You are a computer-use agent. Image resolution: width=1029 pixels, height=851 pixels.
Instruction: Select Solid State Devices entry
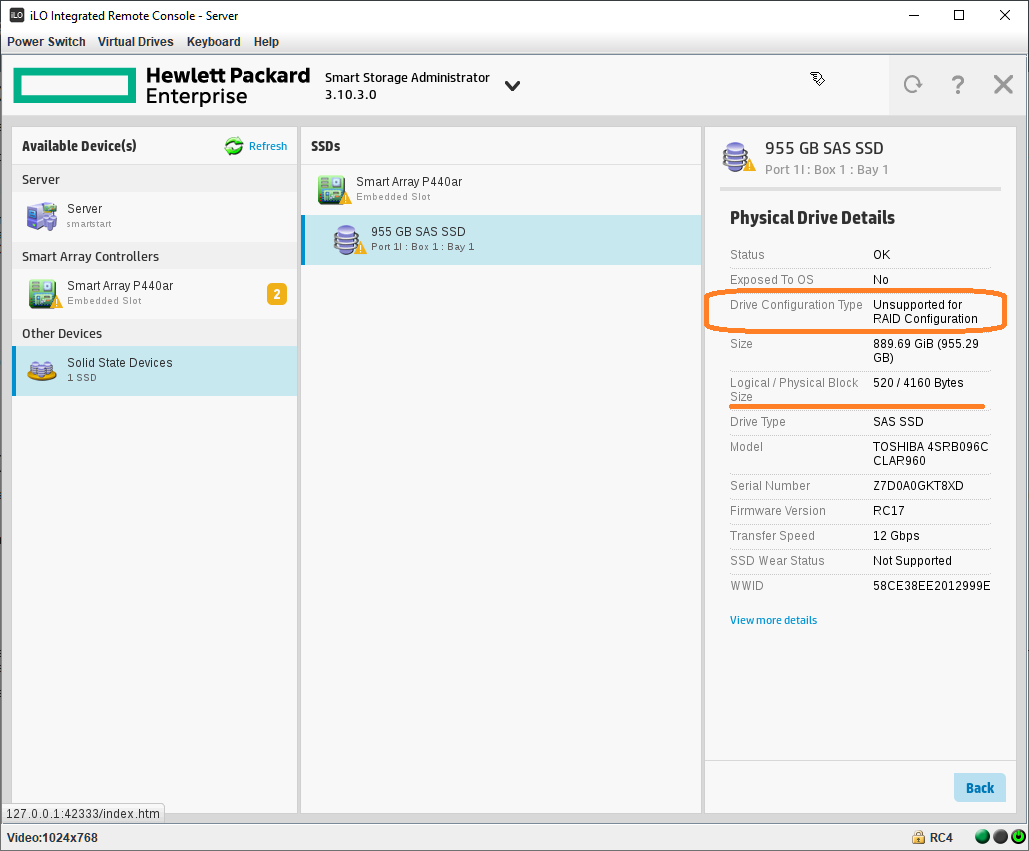click(155, 371)
